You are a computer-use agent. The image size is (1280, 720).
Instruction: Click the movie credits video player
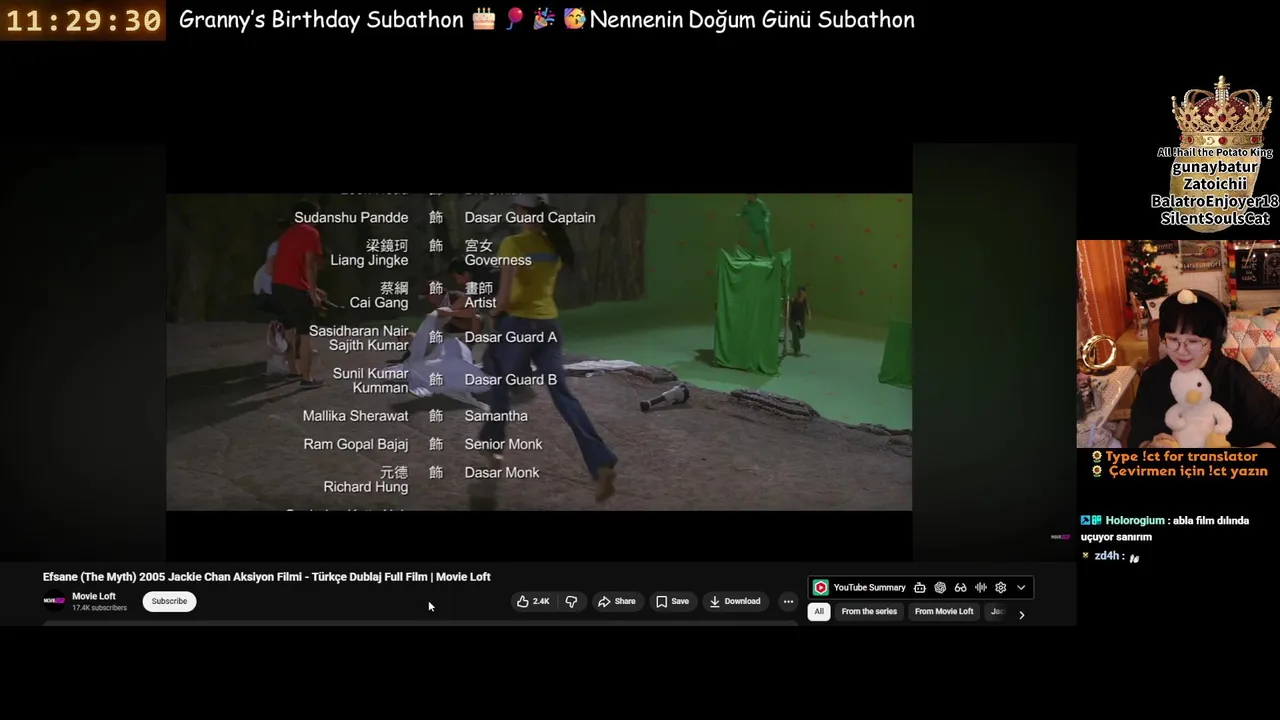click(x=539, y=352)
